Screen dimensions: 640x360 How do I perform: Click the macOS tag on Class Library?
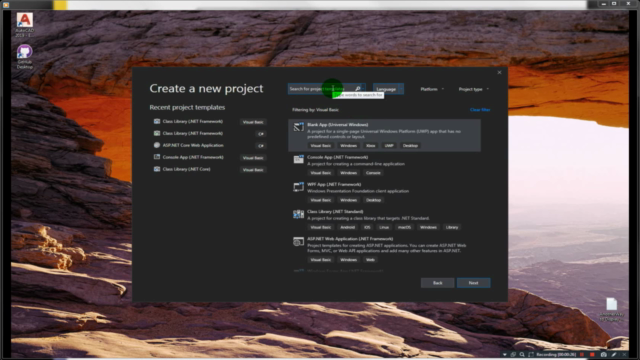pos(404,227)
